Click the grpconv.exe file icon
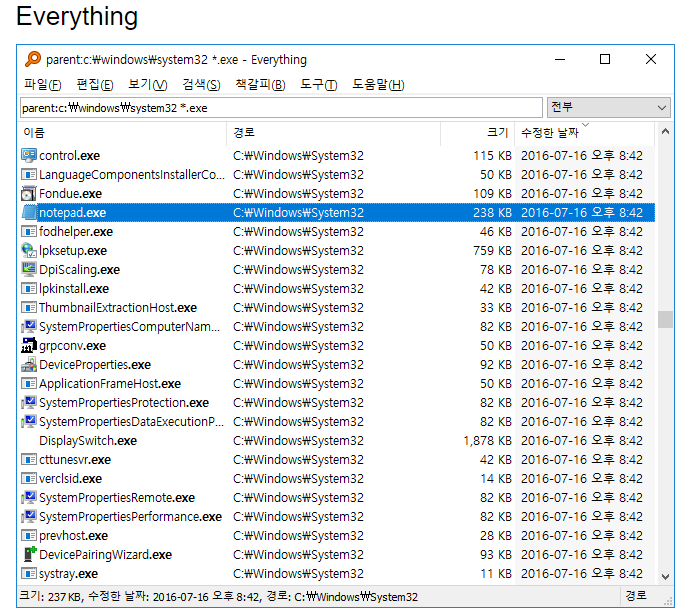The width and height of the screenshot is (688, 615). click(x=29, y=346)
